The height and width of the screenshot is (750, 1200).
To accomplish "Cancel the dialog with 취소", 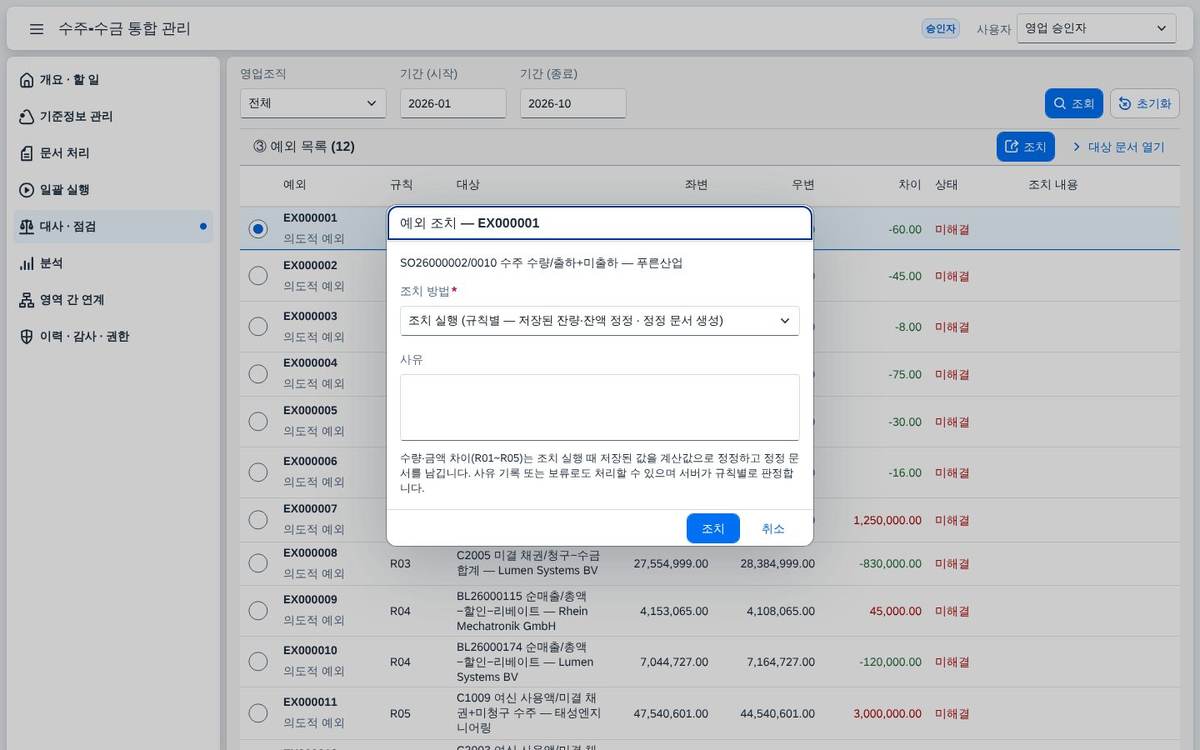I will [x=773, y=528].
